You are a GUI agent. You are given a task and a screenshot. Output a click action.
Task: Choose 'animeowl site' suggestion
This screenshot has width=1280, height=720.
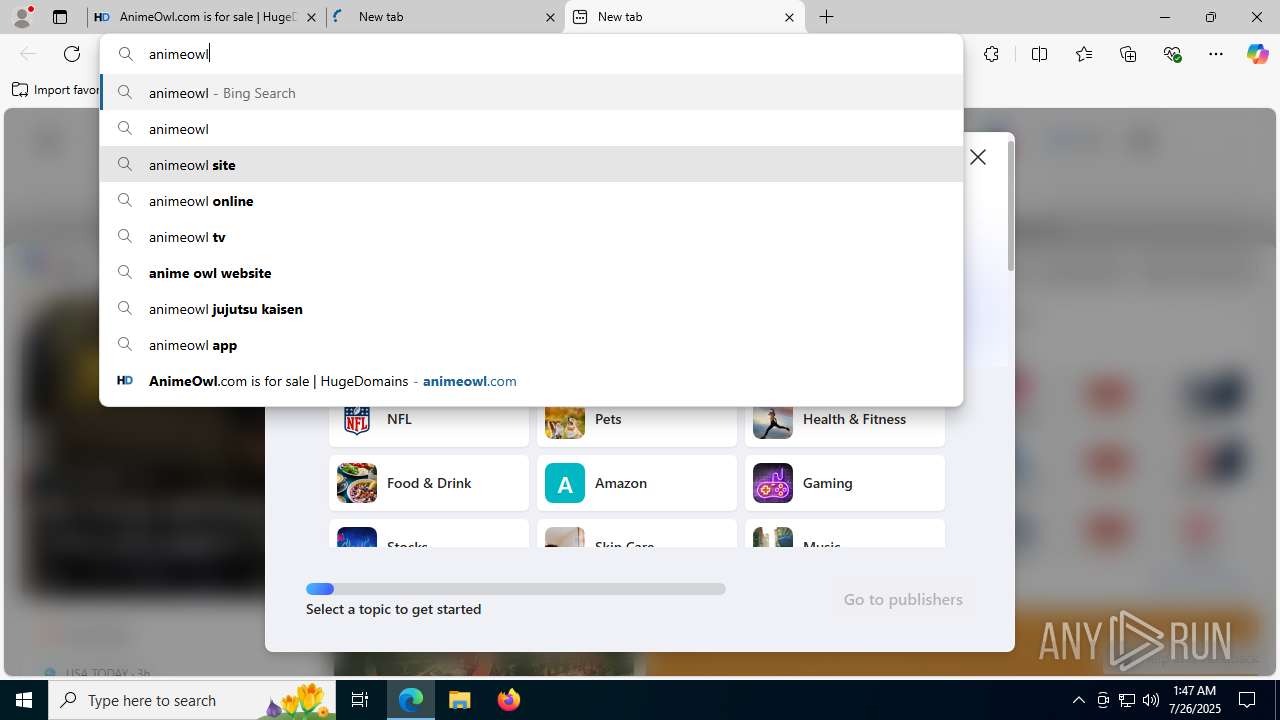pos(531,165)
